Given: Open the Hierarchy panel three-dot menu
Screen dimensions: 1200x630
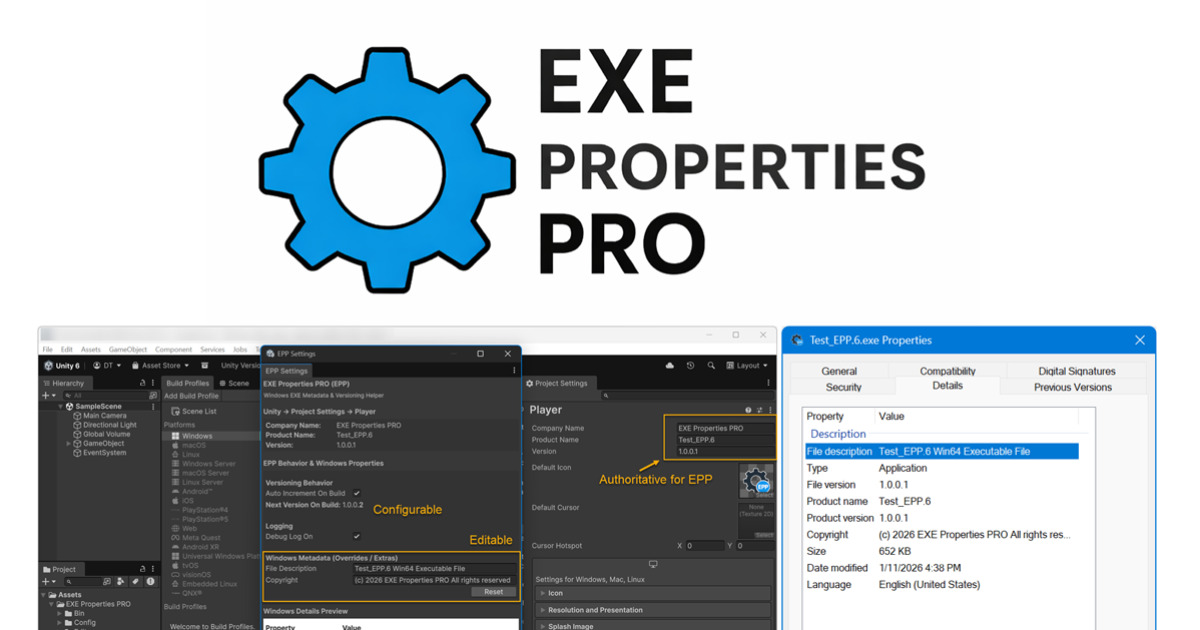Looking at the screenshot, I should click(x=153, y=383).
